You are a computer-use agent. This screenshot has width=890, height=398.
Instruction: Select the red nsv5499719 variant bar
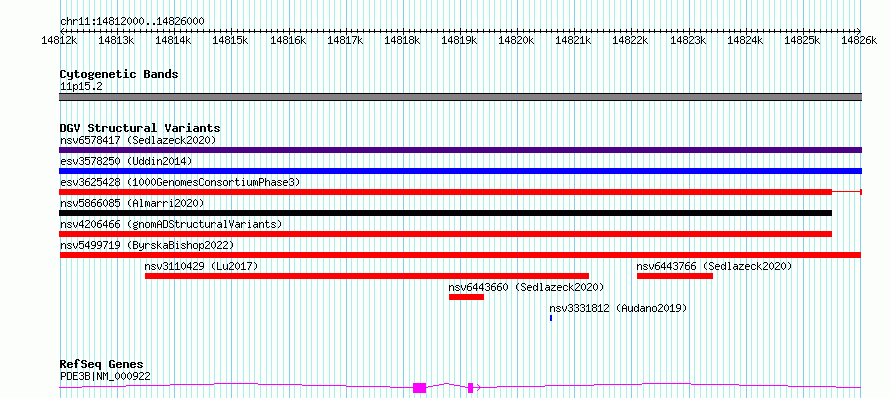[460, 255]
